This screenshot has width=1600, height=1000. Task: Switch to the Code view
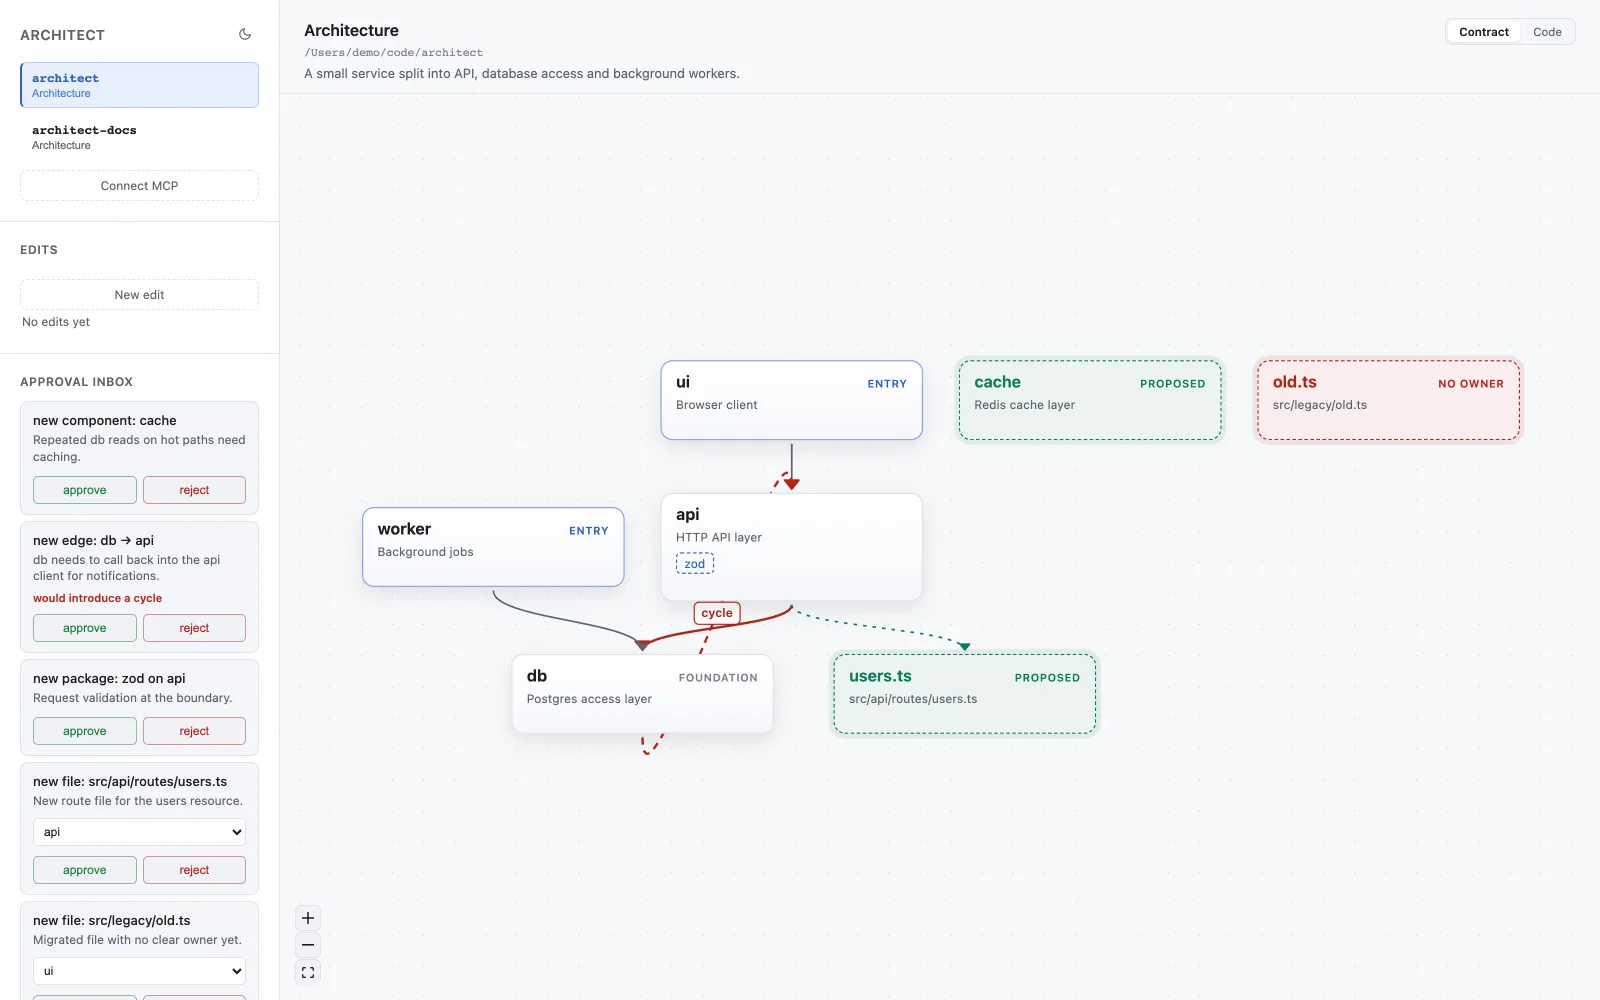click(1547, 32)
